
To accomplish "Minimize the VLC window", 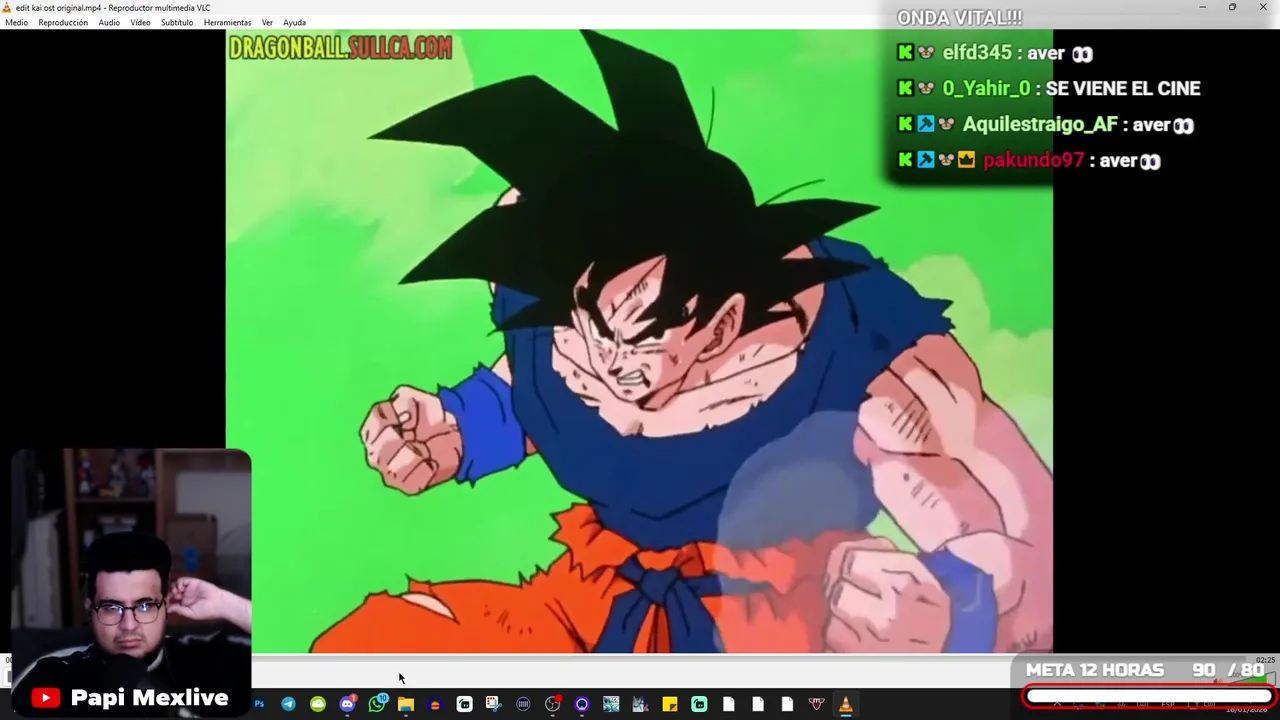I will 1202,7.
